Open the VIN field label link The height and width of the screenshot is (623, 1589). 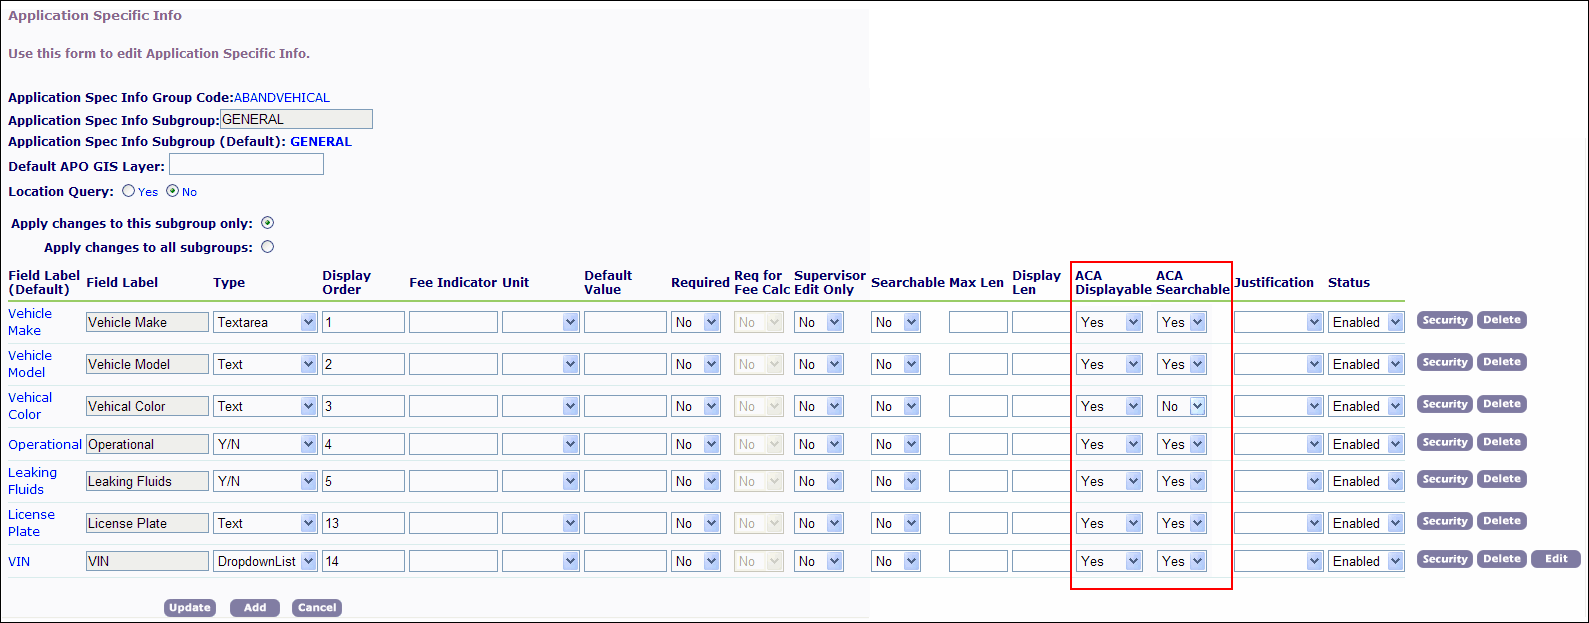pyautogui.click(x=19, y=561)
